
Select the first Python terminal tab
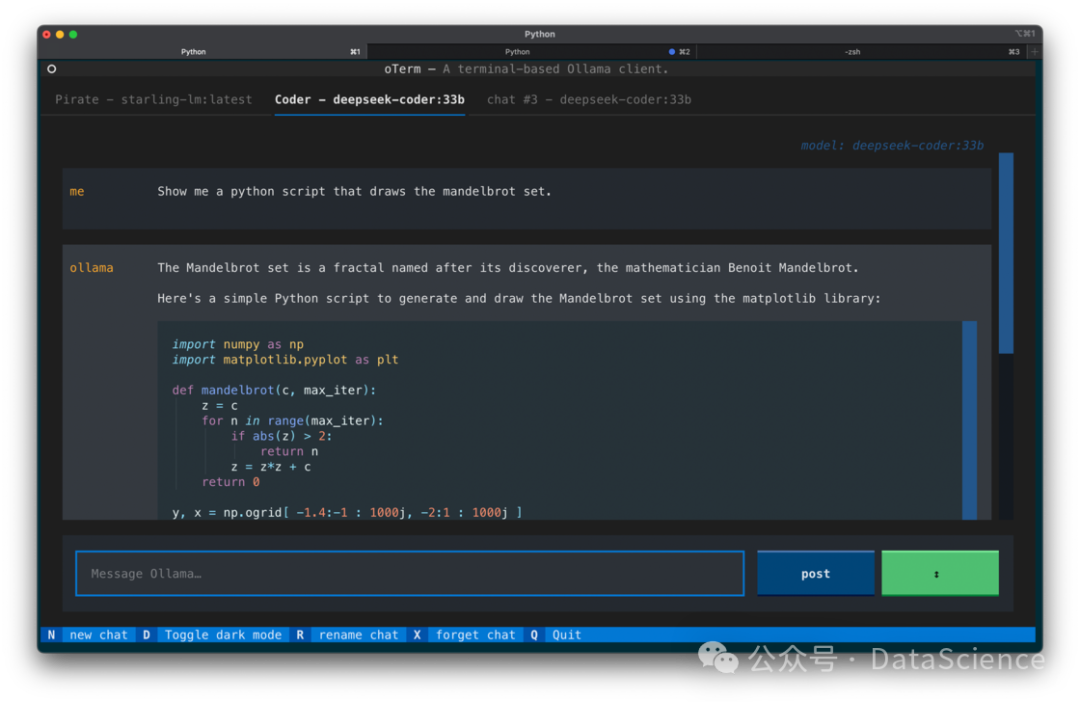coord(193,51)
